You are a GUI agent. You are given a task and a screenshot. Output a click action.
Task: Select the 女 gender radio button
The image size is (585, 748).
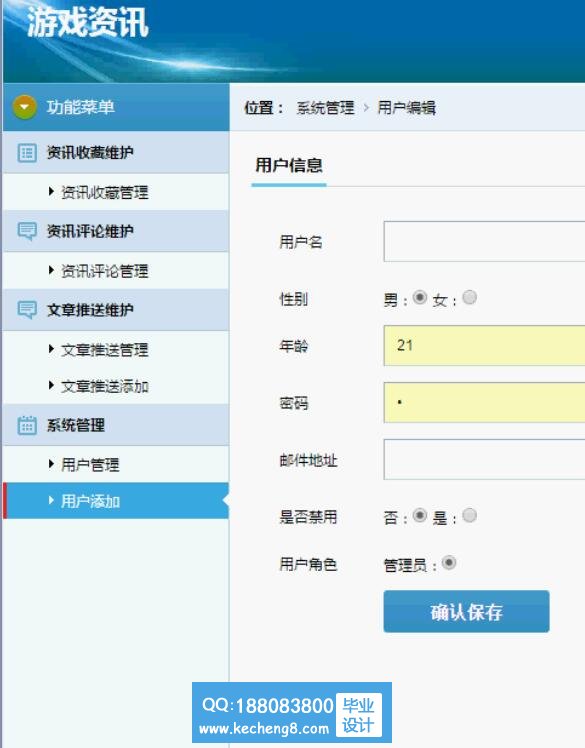point(470,297)
